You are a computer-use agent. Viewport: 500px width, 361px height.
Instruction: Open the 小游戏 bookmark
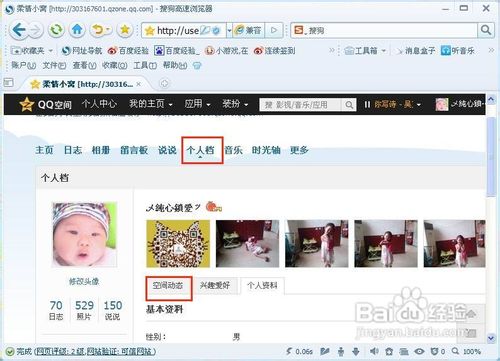pos(227,51)
